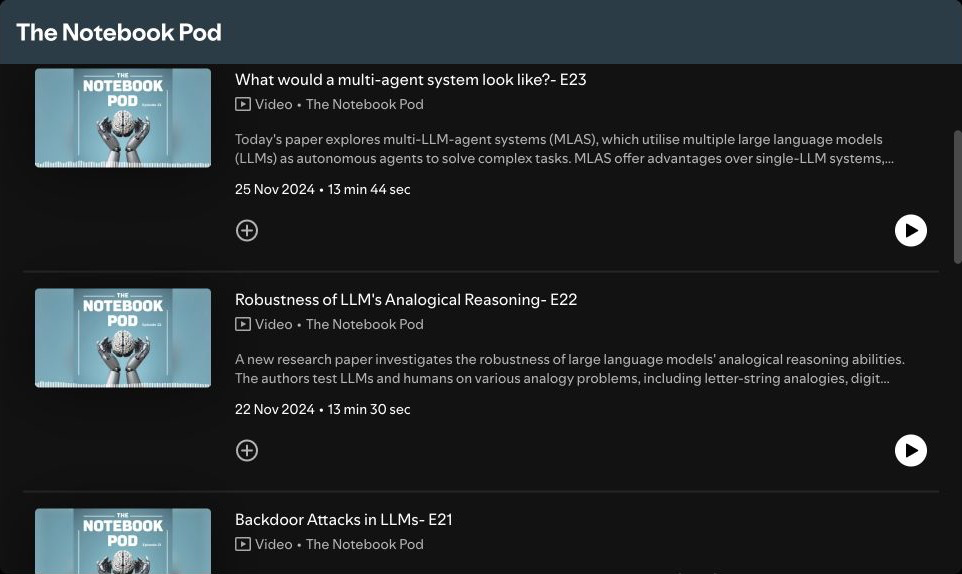Click The Notebook Pod link under E22

[364, 324]
